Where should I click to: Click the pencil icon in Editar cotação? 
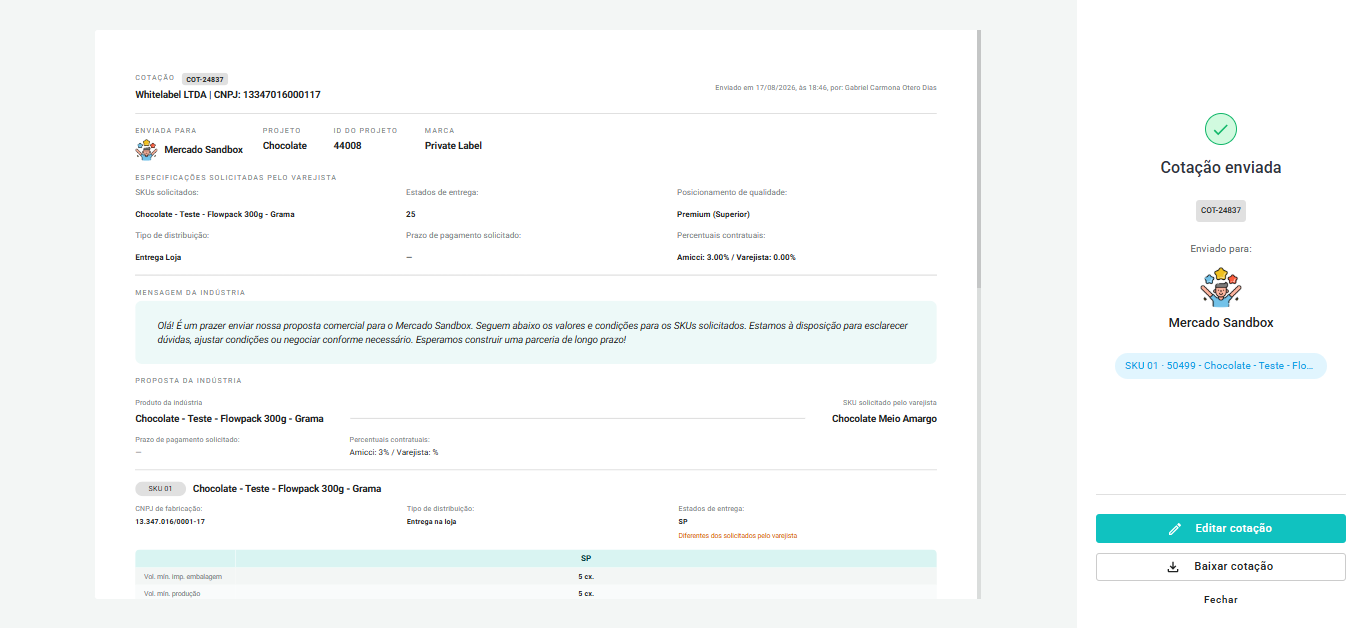click(1176, 529)
